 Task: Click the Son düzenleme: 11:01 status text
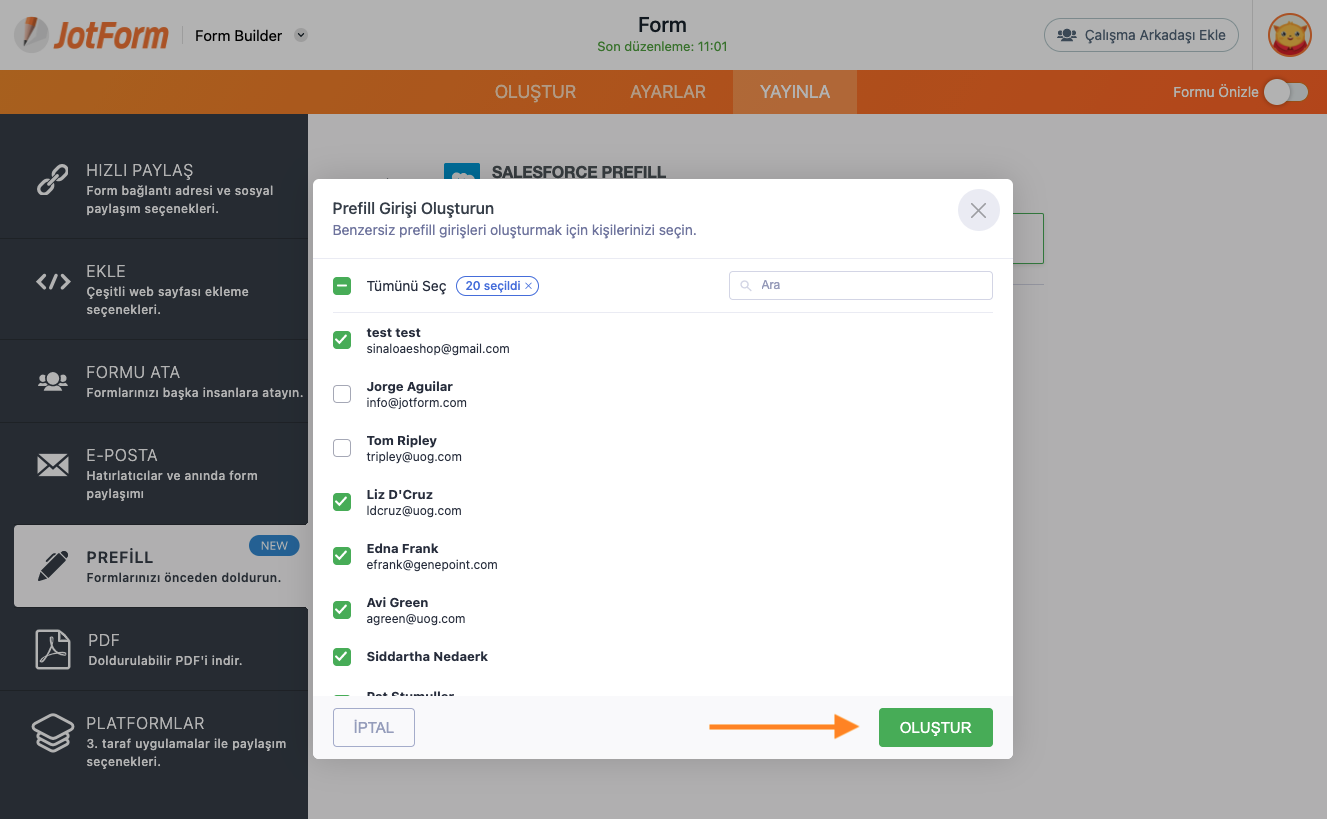click(662, 47)
